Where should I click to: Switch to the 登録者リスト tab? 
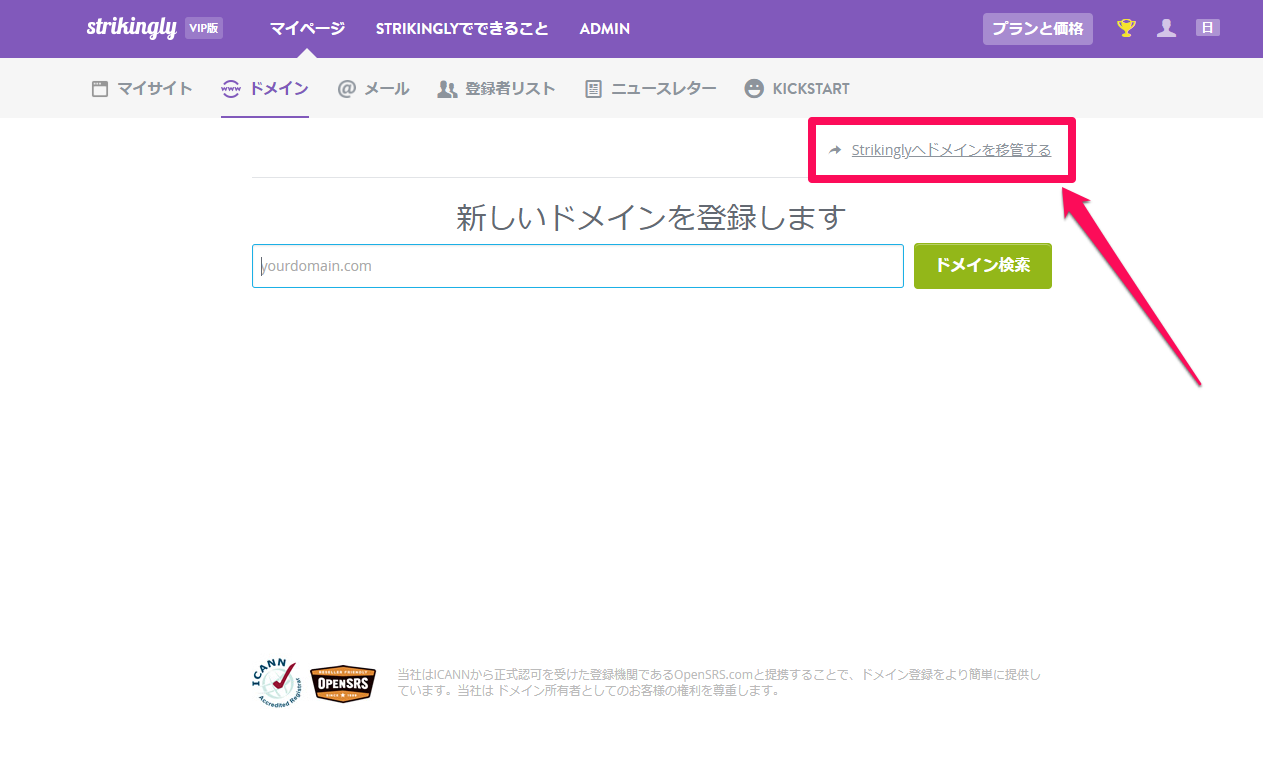[496, 88]
